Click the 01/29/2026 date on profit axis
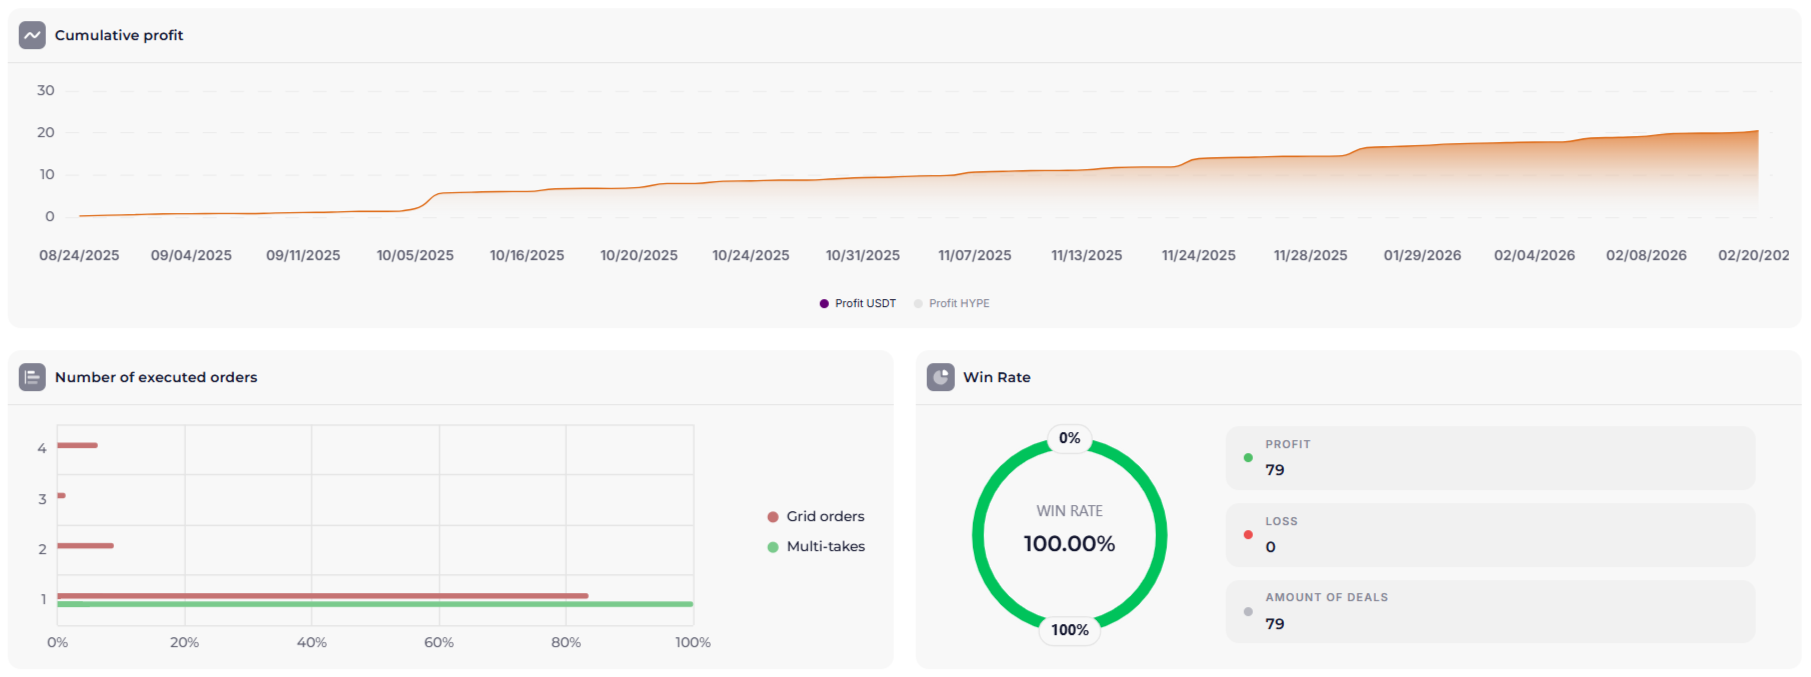This screenshot has height=677, width=1811. (x=1422, y=255)
